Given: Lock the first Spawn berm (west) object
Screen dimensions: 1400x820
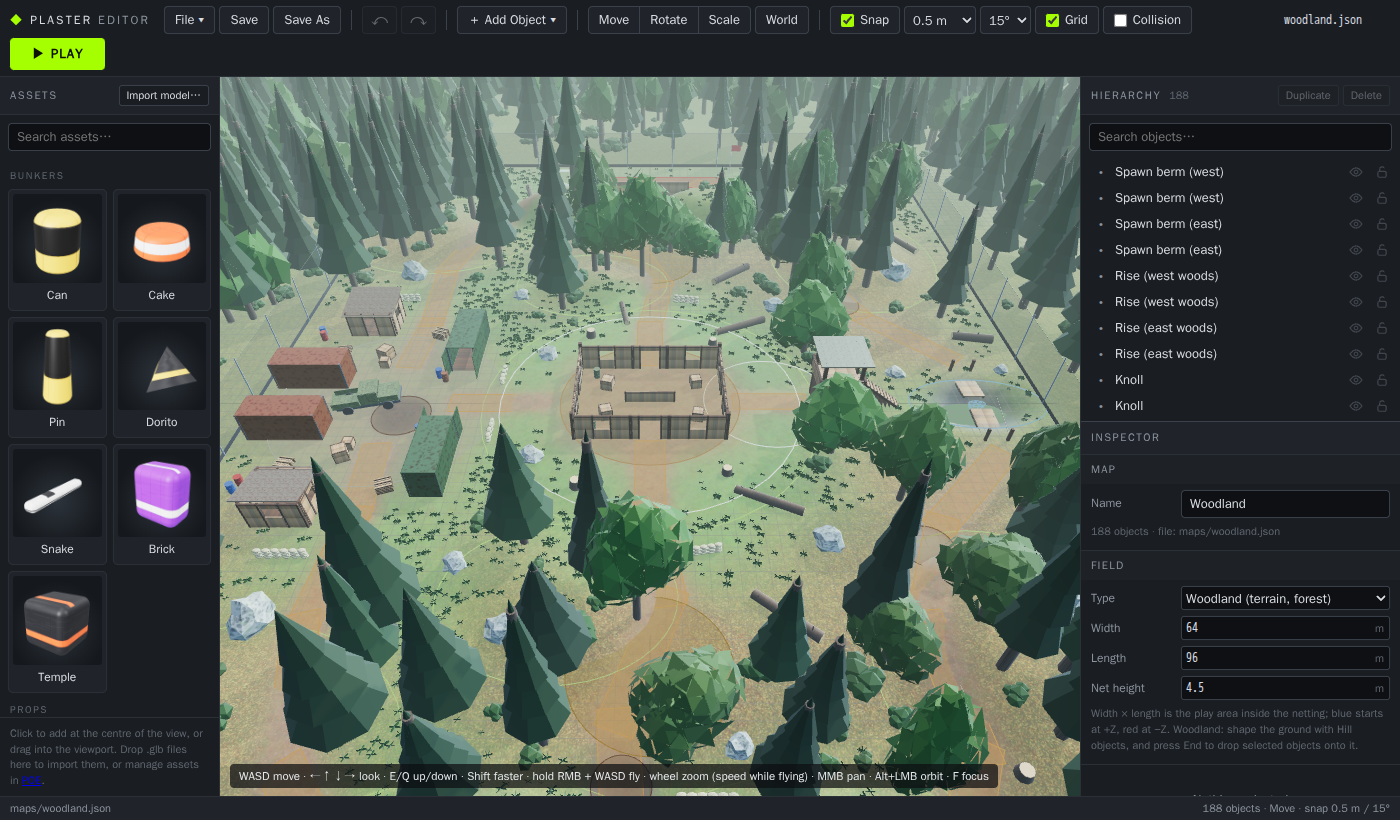Looking at the screenshot, I should click(x=1382, y=172).
